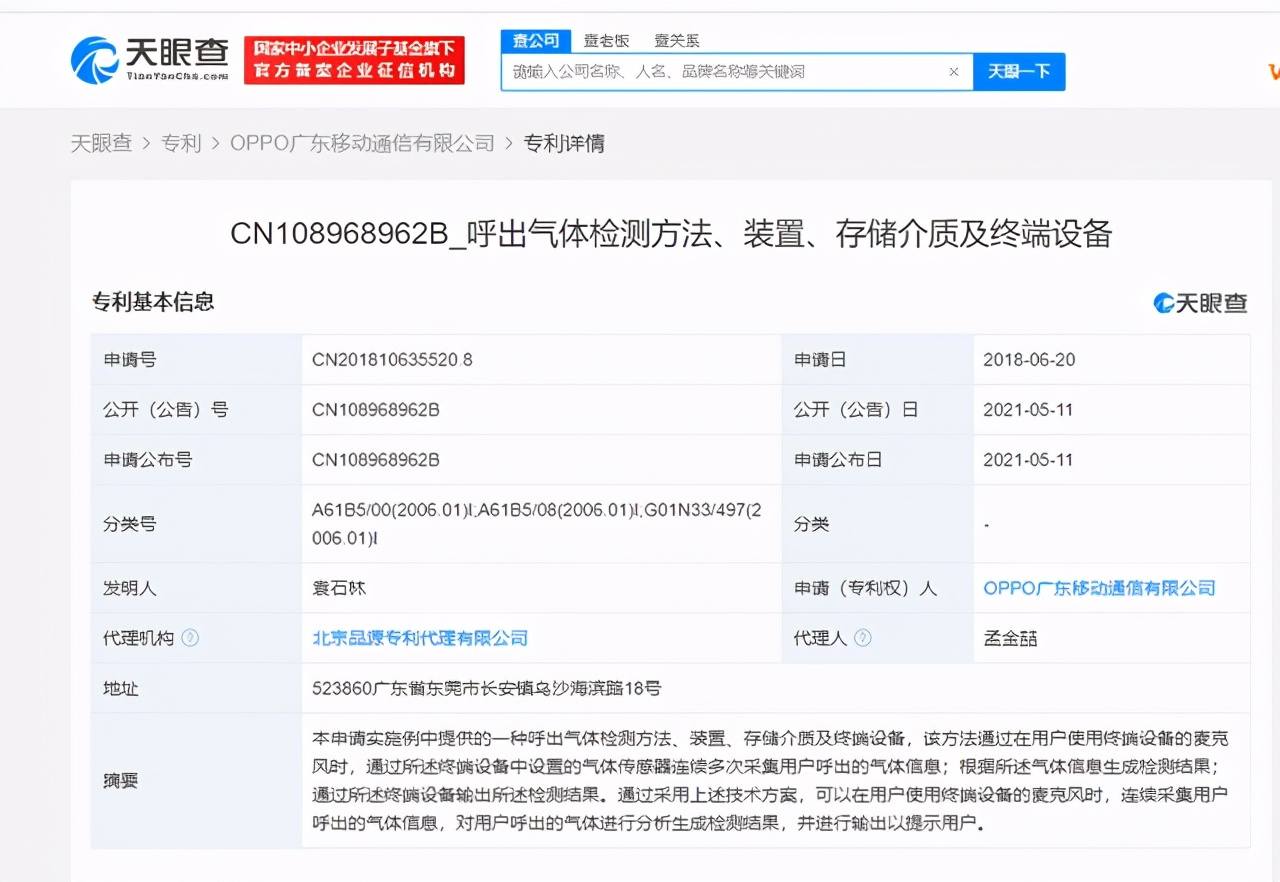This screenshot has width=1280, height=882.
Task: Click the orange V icon at top right
Action: (x=1274, y=71)
